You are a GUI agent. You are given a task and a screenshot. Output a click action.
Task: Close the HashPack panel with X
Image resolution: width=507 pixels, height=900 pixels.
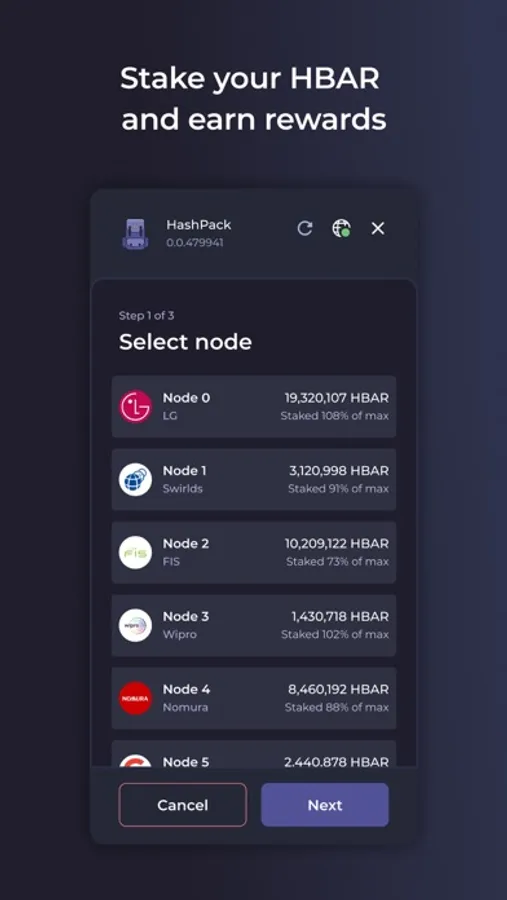(x=378, y=228)
